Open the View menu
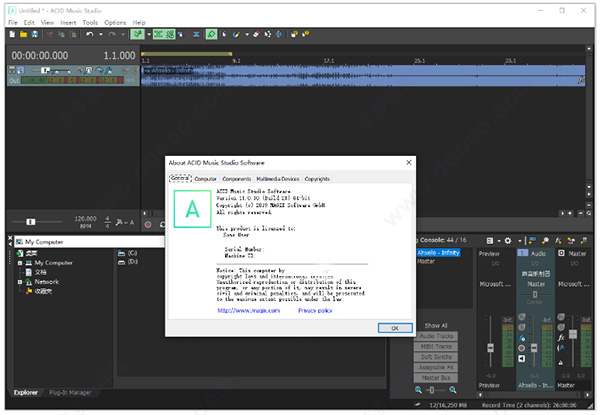 47,23
